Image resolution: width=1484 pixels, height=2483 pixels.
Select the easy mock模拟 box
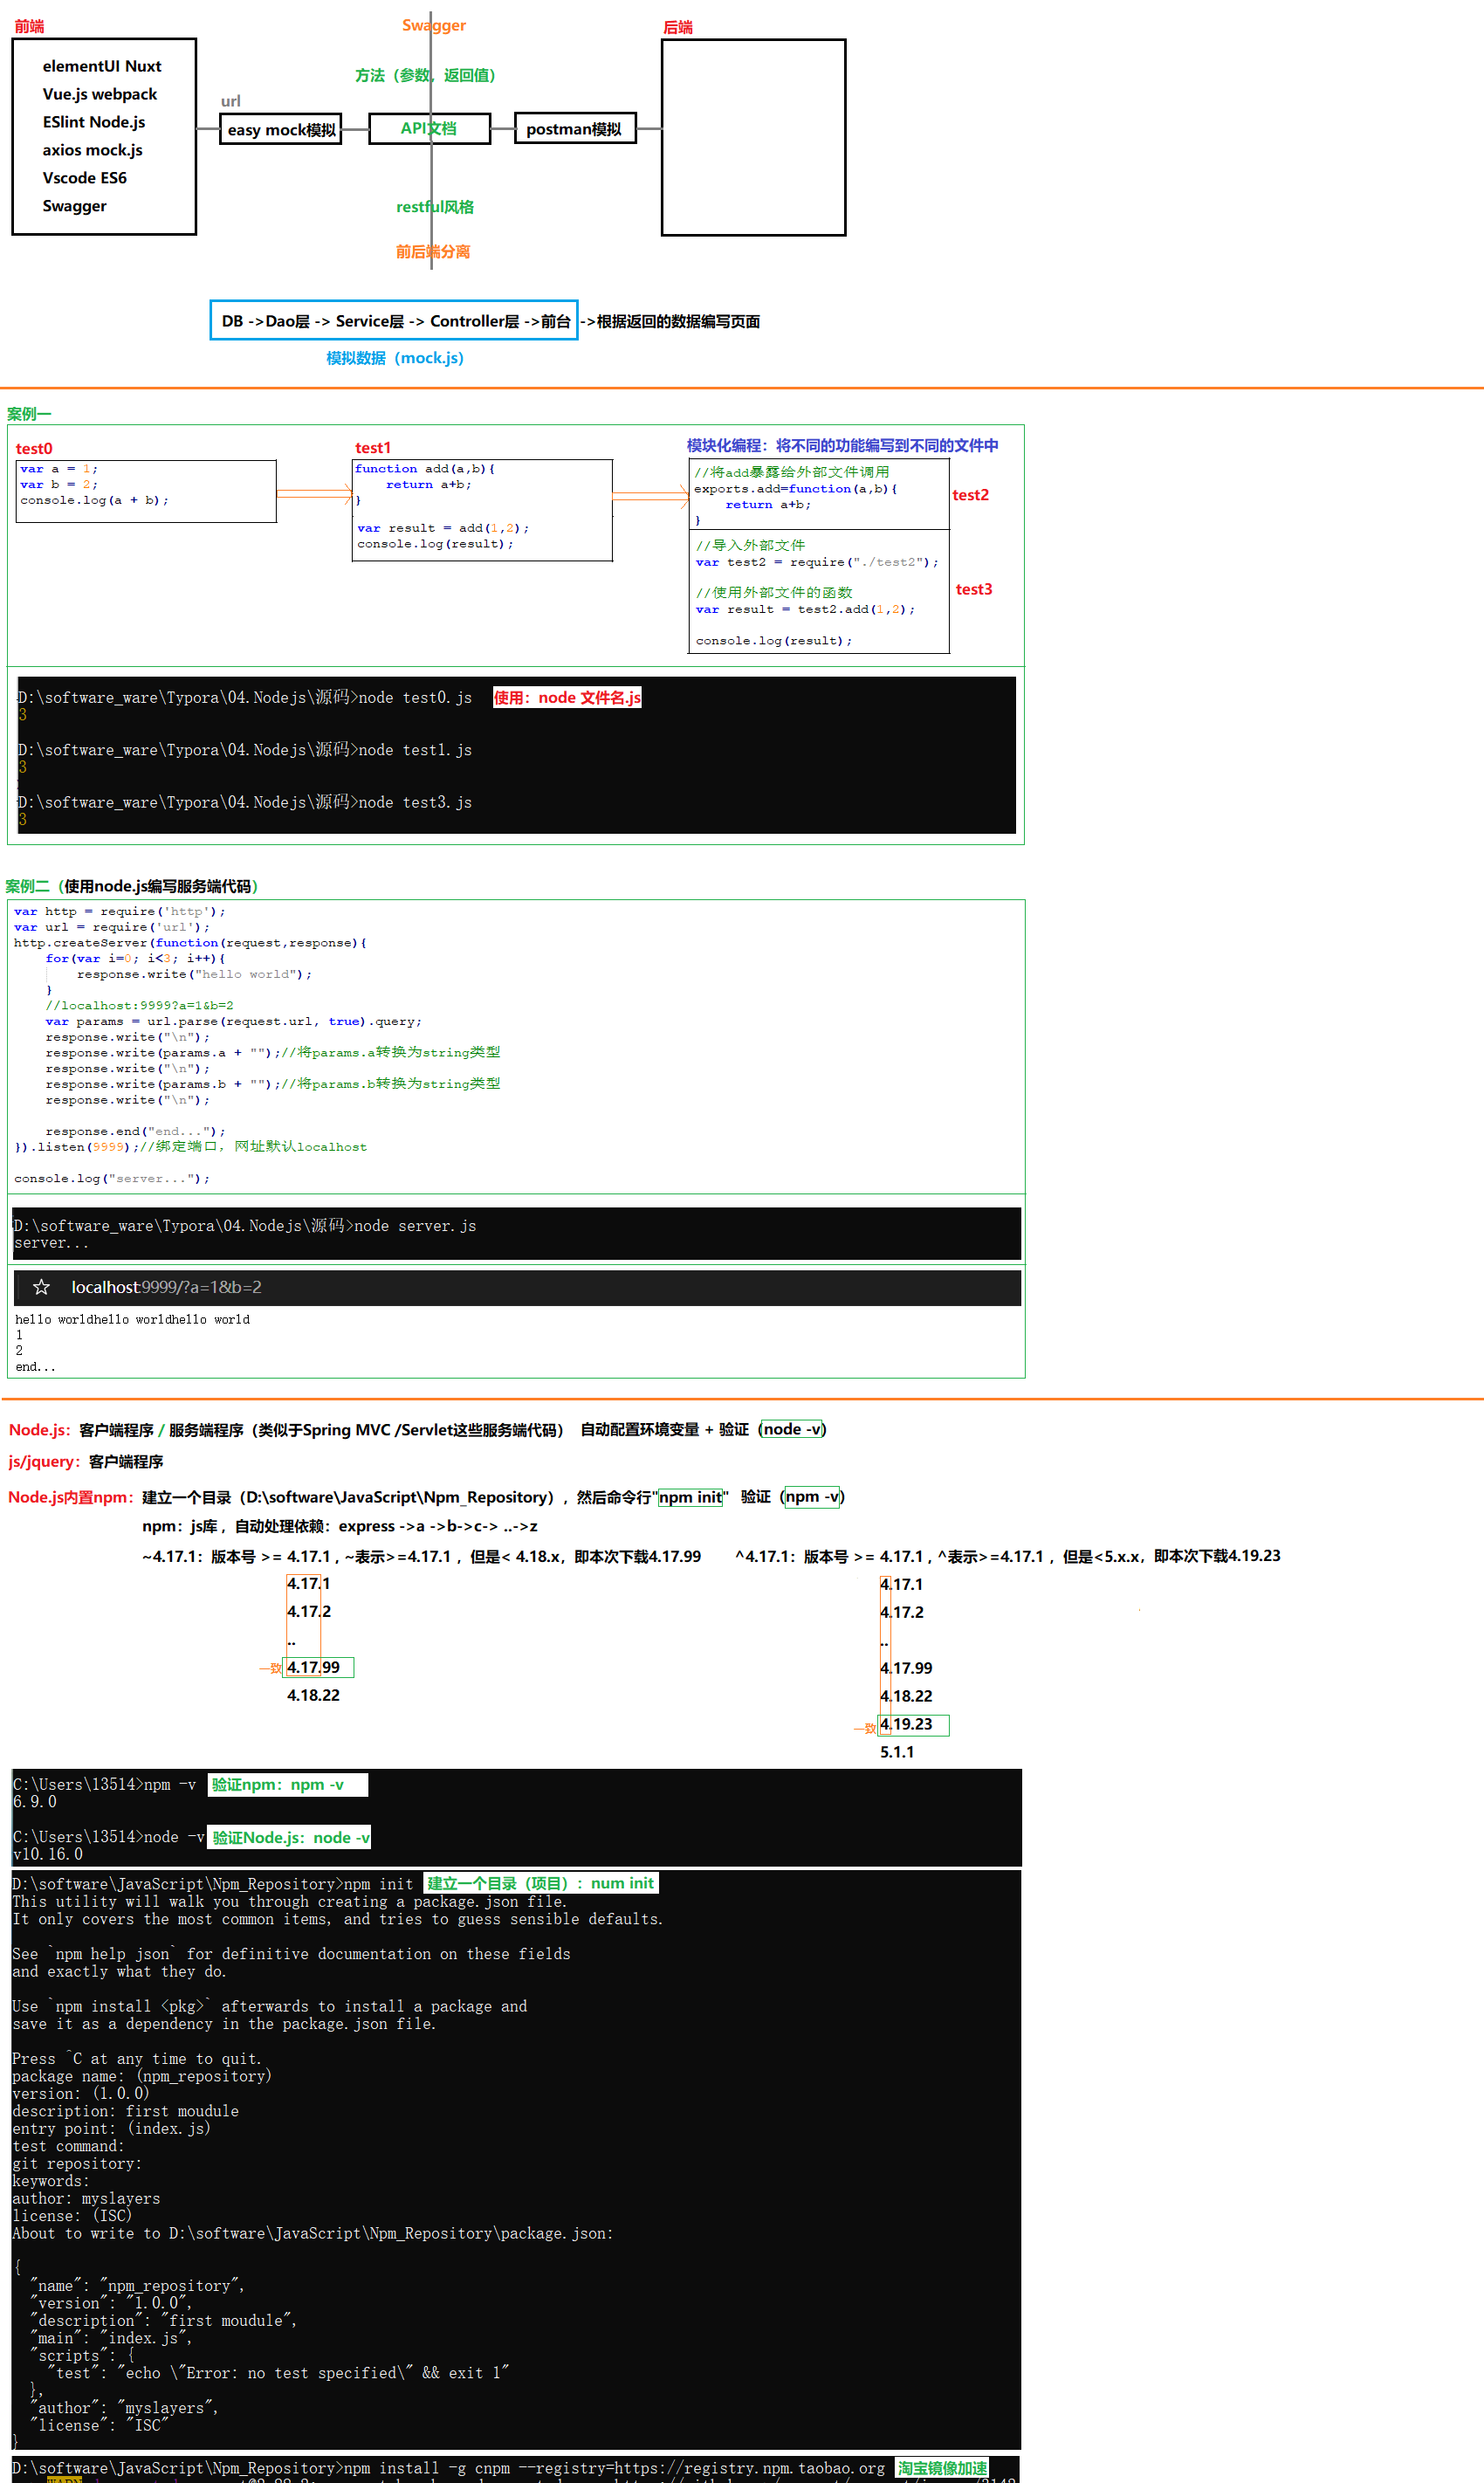(281, 130)
